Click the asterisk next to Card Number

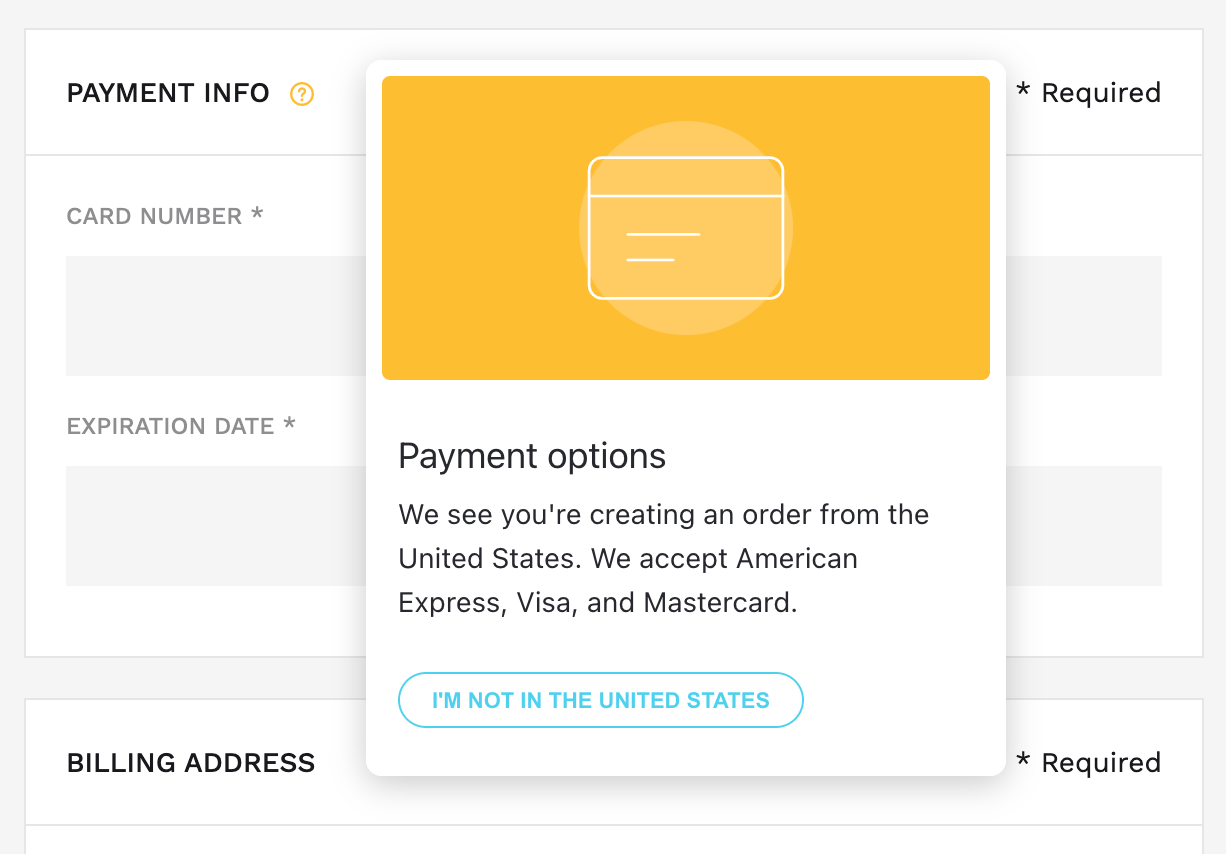pyautogui.click(x=257, y=215)
